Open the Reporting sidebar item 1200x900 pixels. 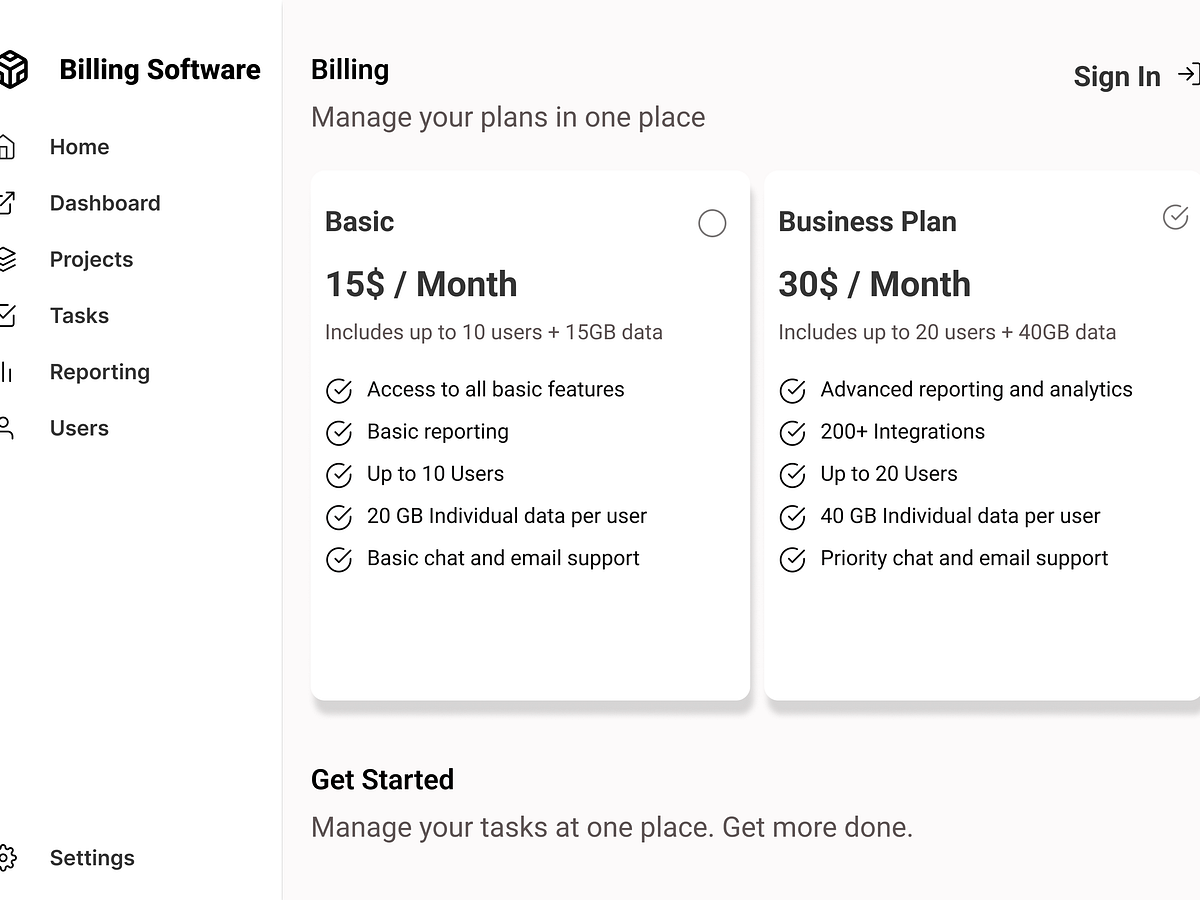point(100,372)
